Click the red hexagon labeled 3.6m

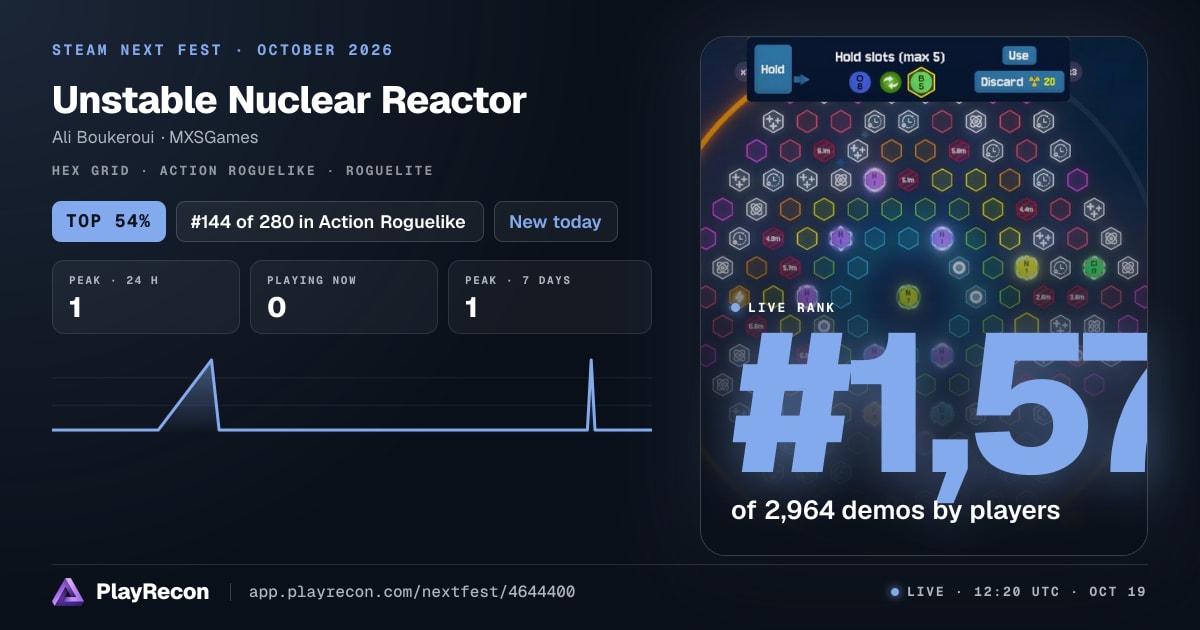pos(1077,297)
